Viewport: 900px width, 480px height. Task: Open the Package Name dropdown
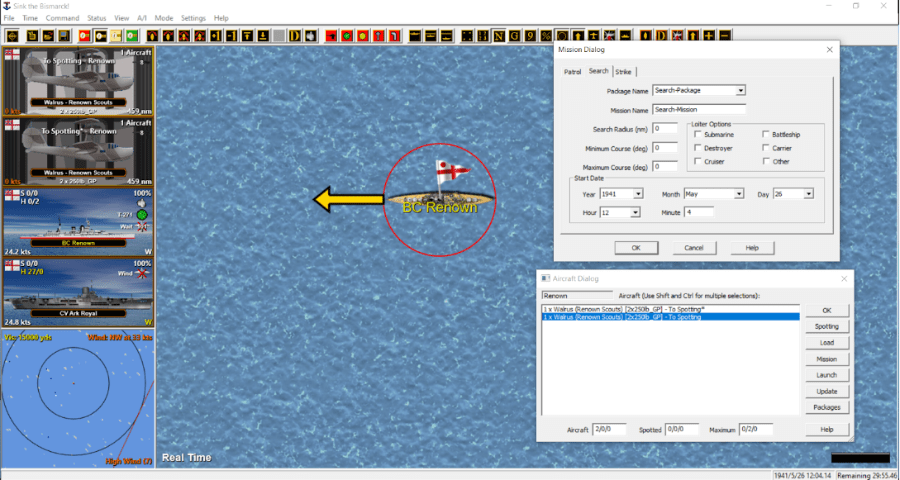coord(740,90)
